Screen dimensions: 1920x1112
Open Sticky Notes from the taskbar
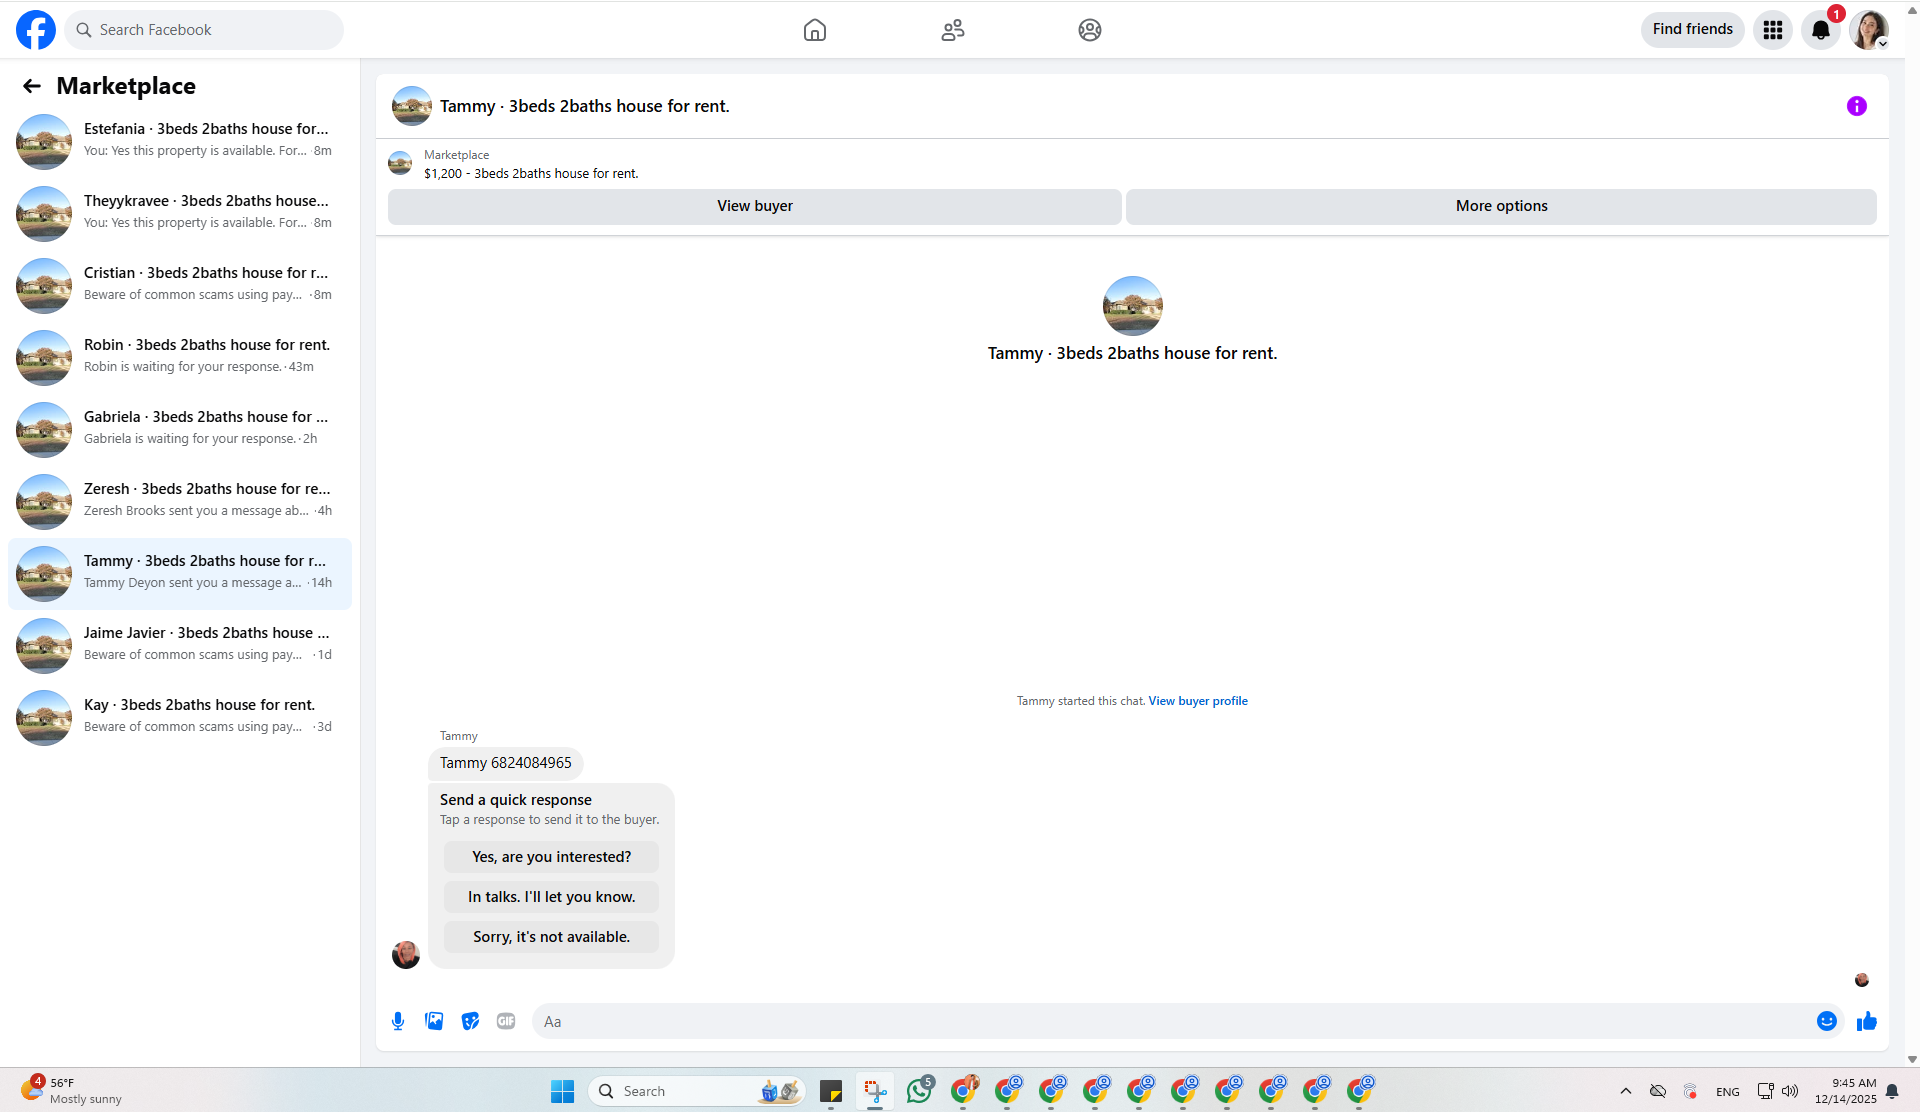(831, 1091)
